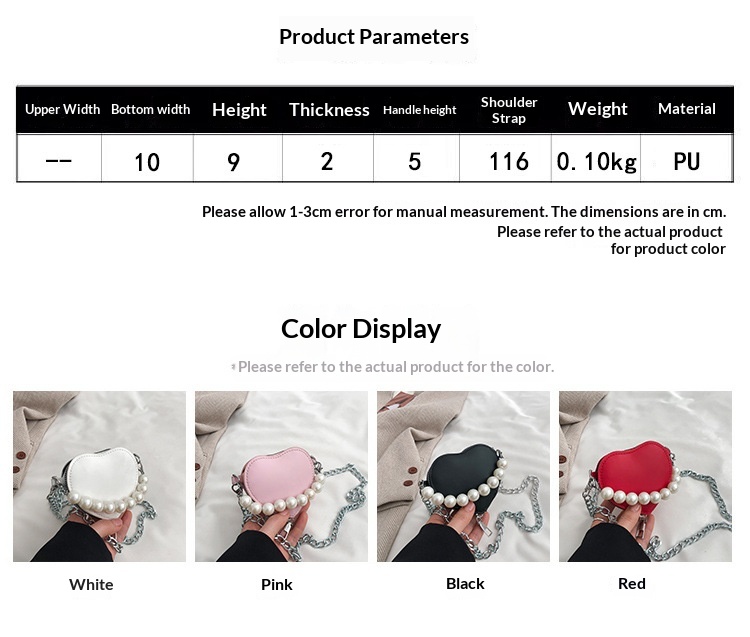Select the White color label
This screenshot has height=637, width=750.
coord(91,584)
